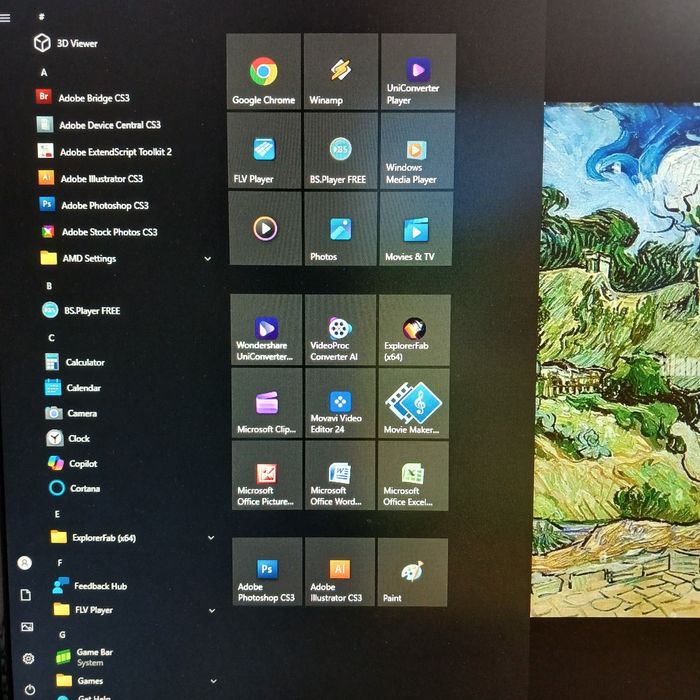The image size is (700, 700).
Task: Click the # section header
Action: point(41,17)
